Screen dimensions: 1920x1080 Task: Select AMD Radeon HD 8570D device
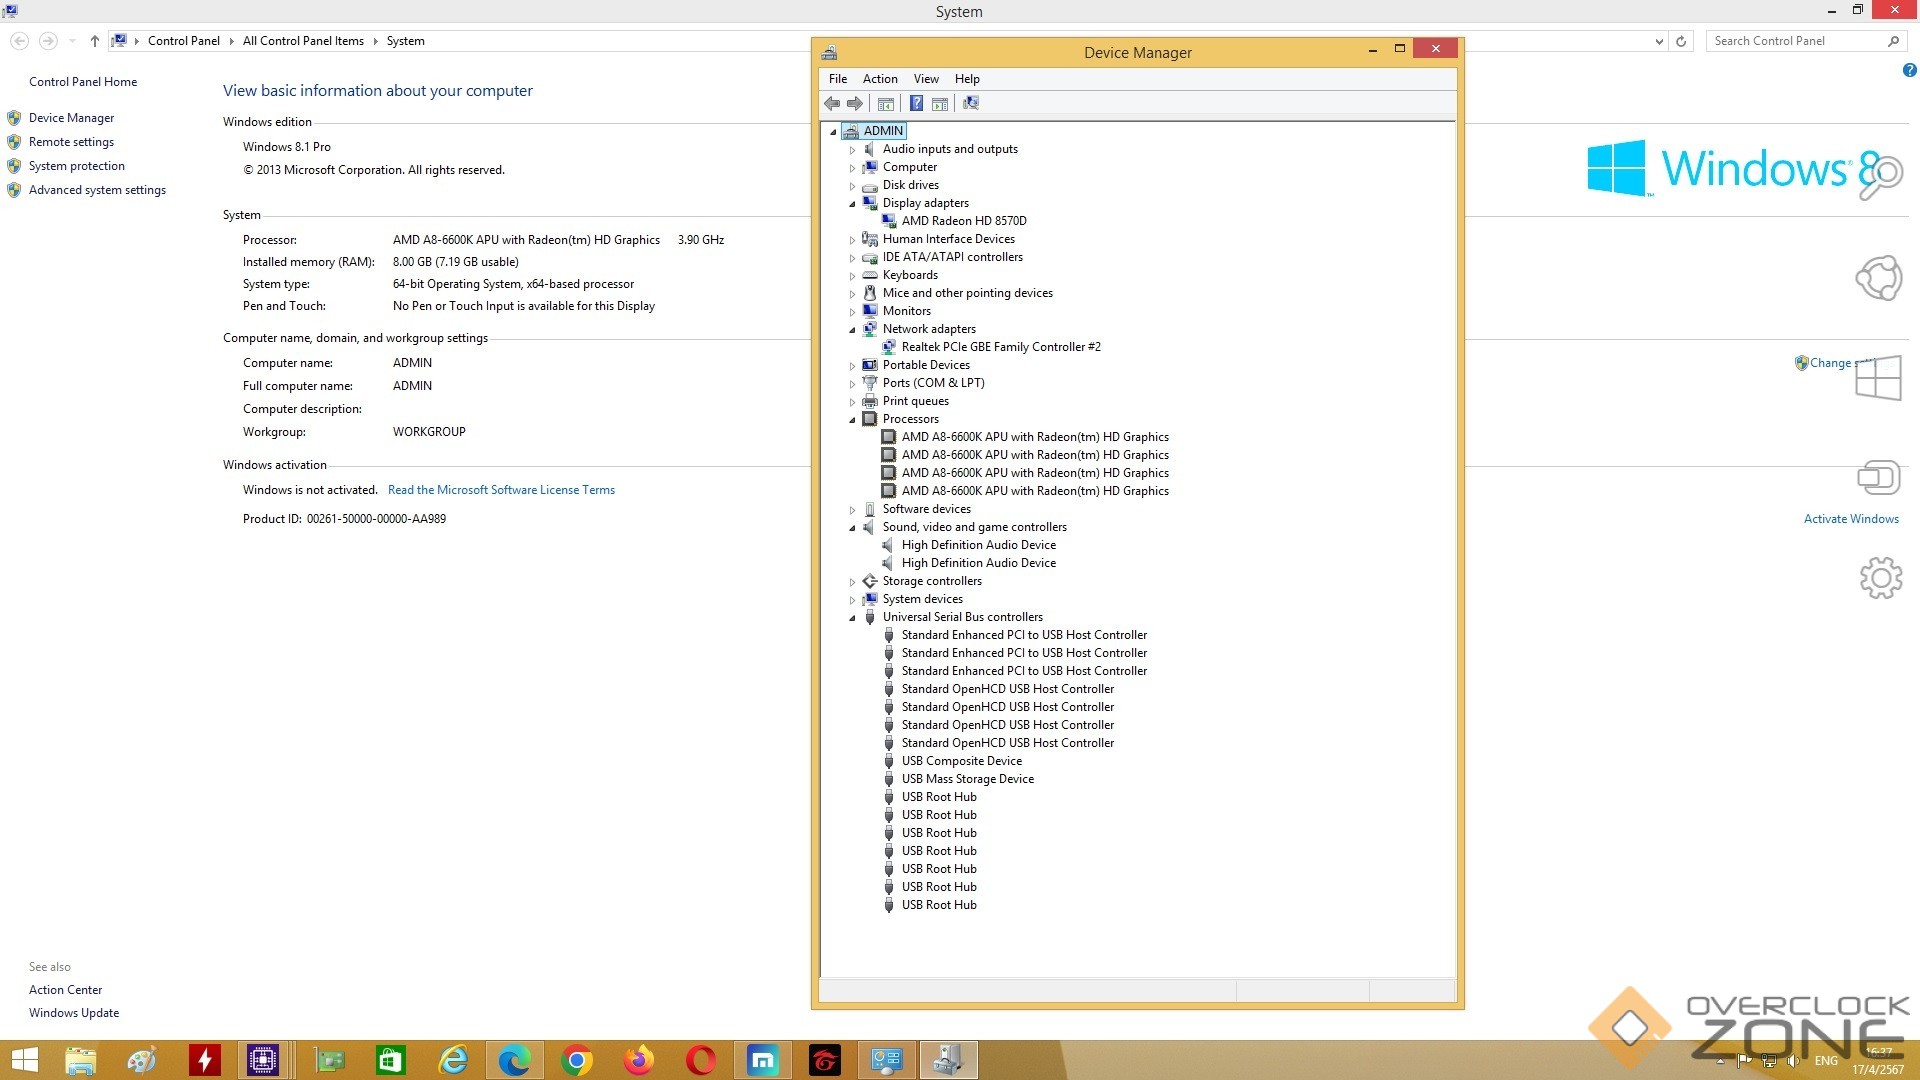tap(963, 221)
